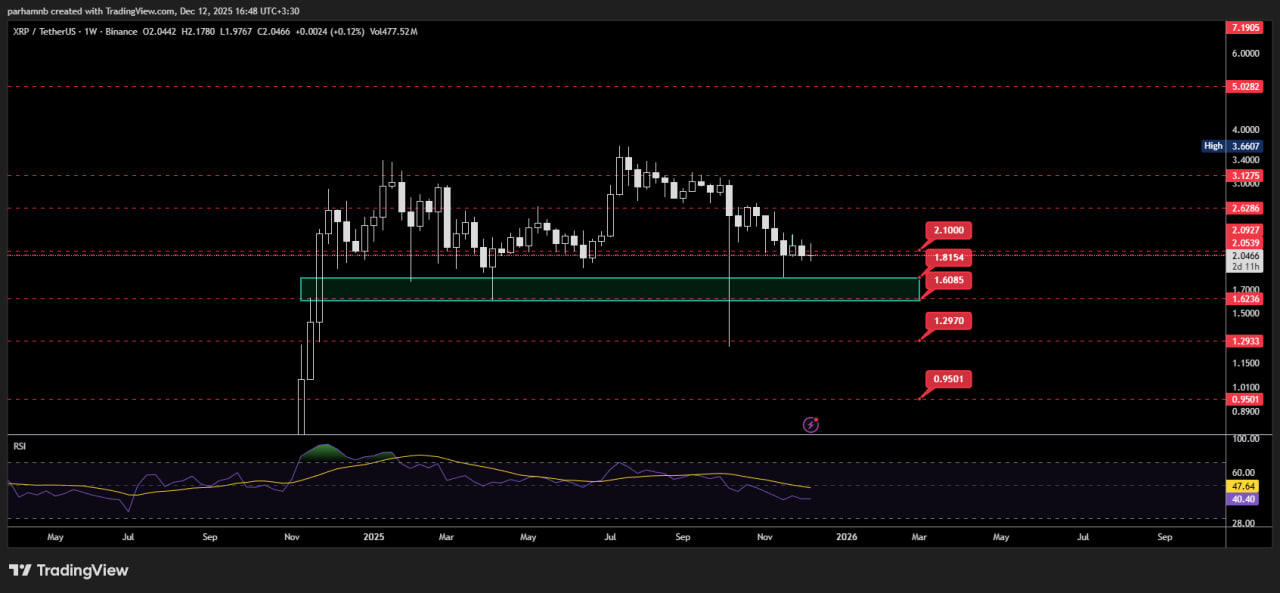Viewport: 1280px width, 593px height.
Task: Click the 1.2970 callout label
Action: [x=948, y=321]
